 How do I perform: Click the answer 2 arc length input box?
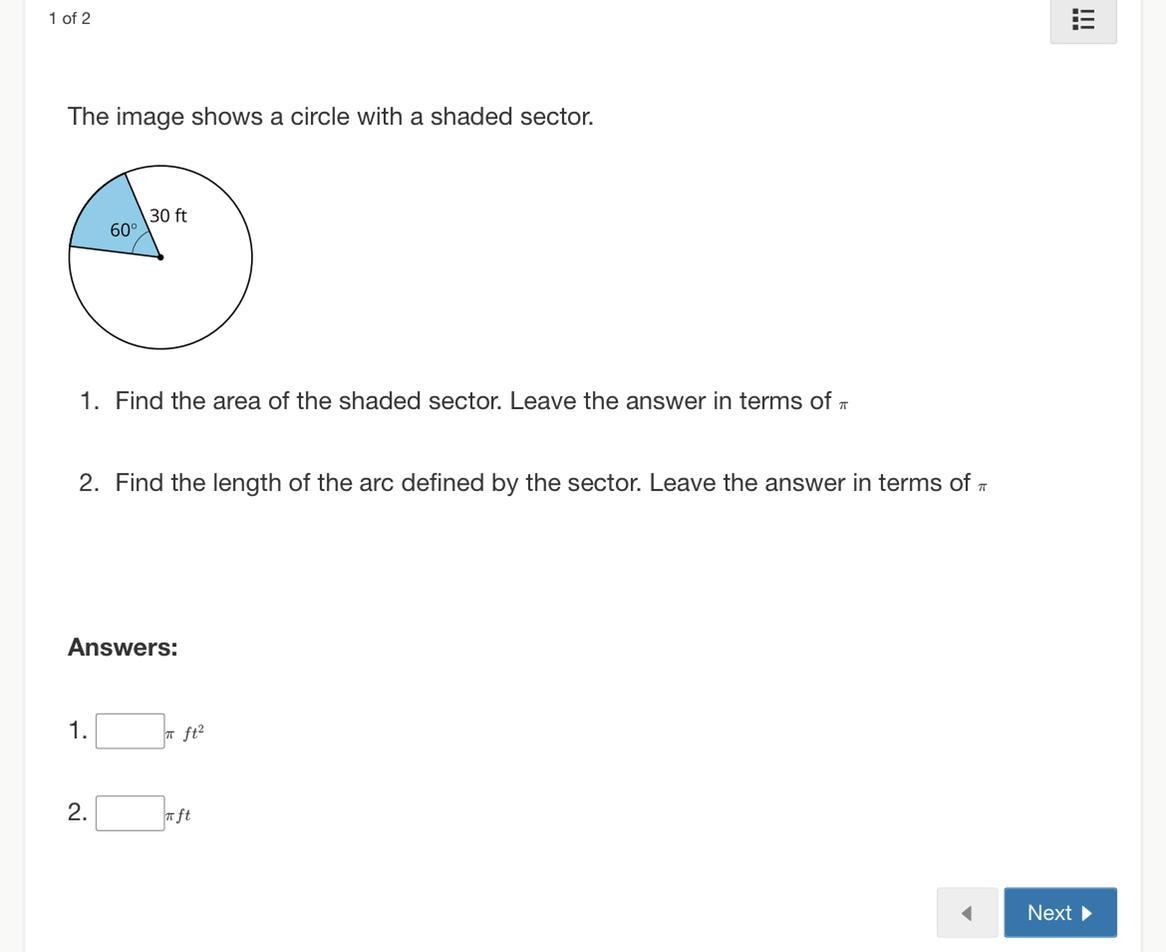click(x=130, y=813)
